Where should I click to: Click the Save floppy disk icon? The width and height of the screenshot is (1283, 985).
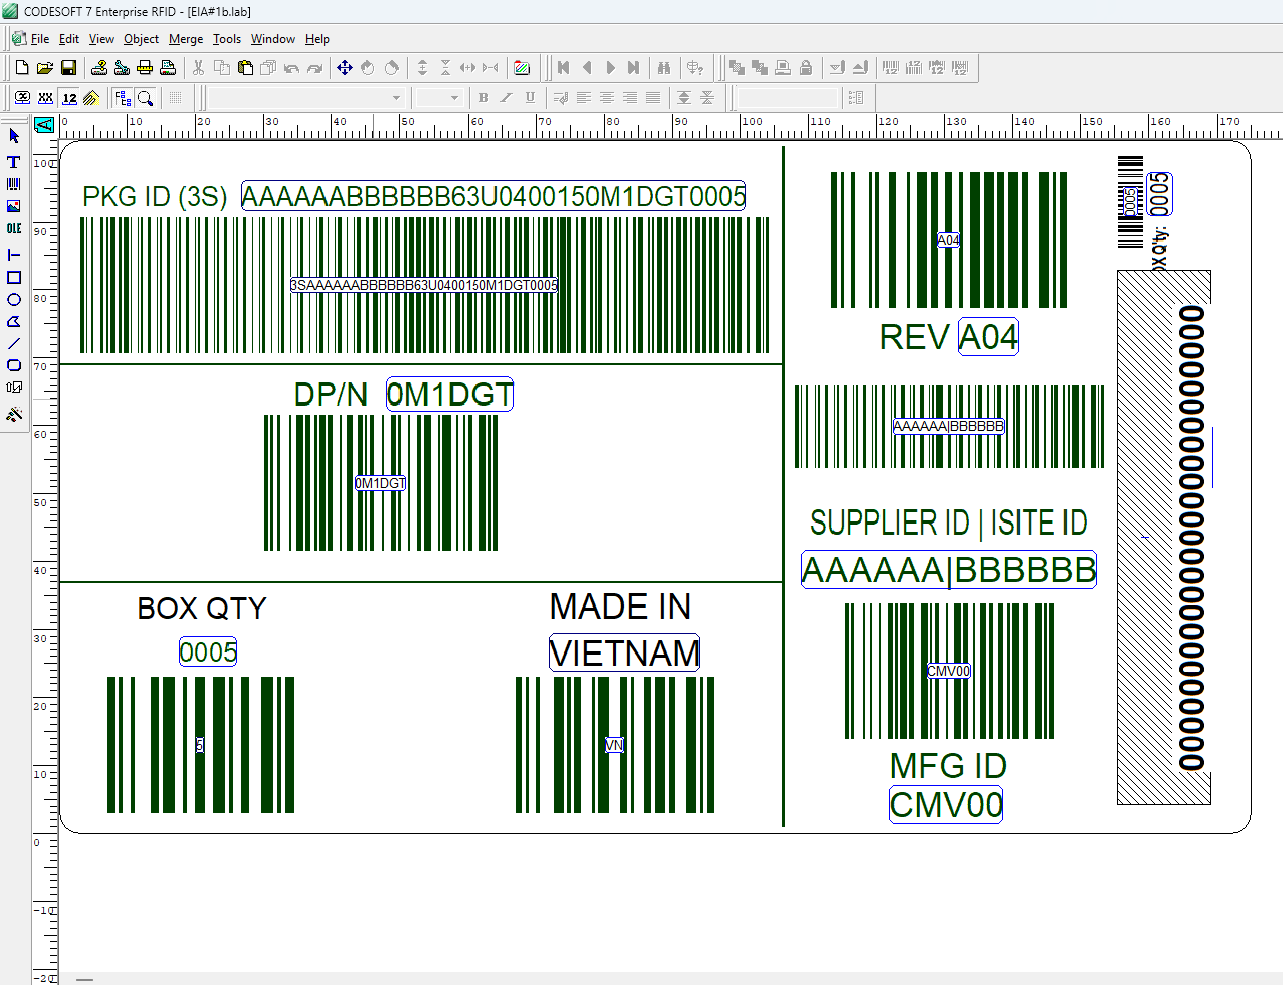pos(69,68)
